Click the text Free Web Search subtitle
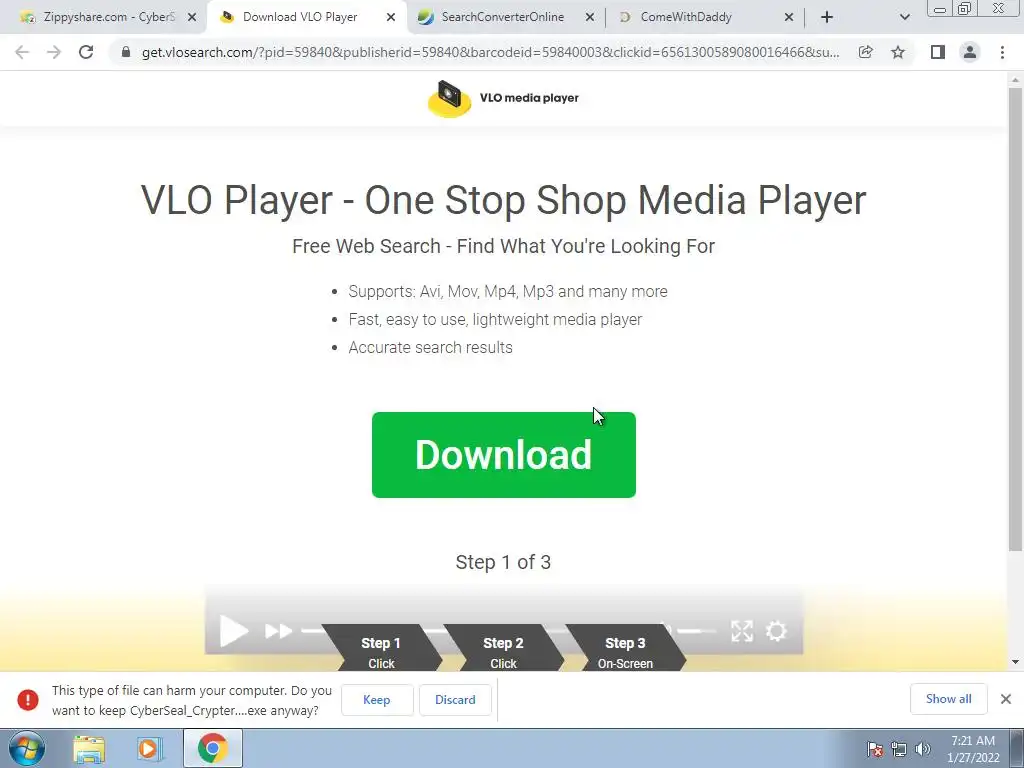Screen dimensions: 1024x768 [x=504, y=246]
